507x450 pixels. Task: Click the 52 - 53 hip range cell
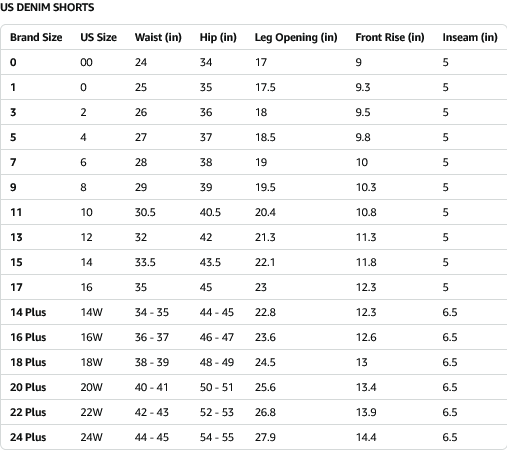point(217,412)
